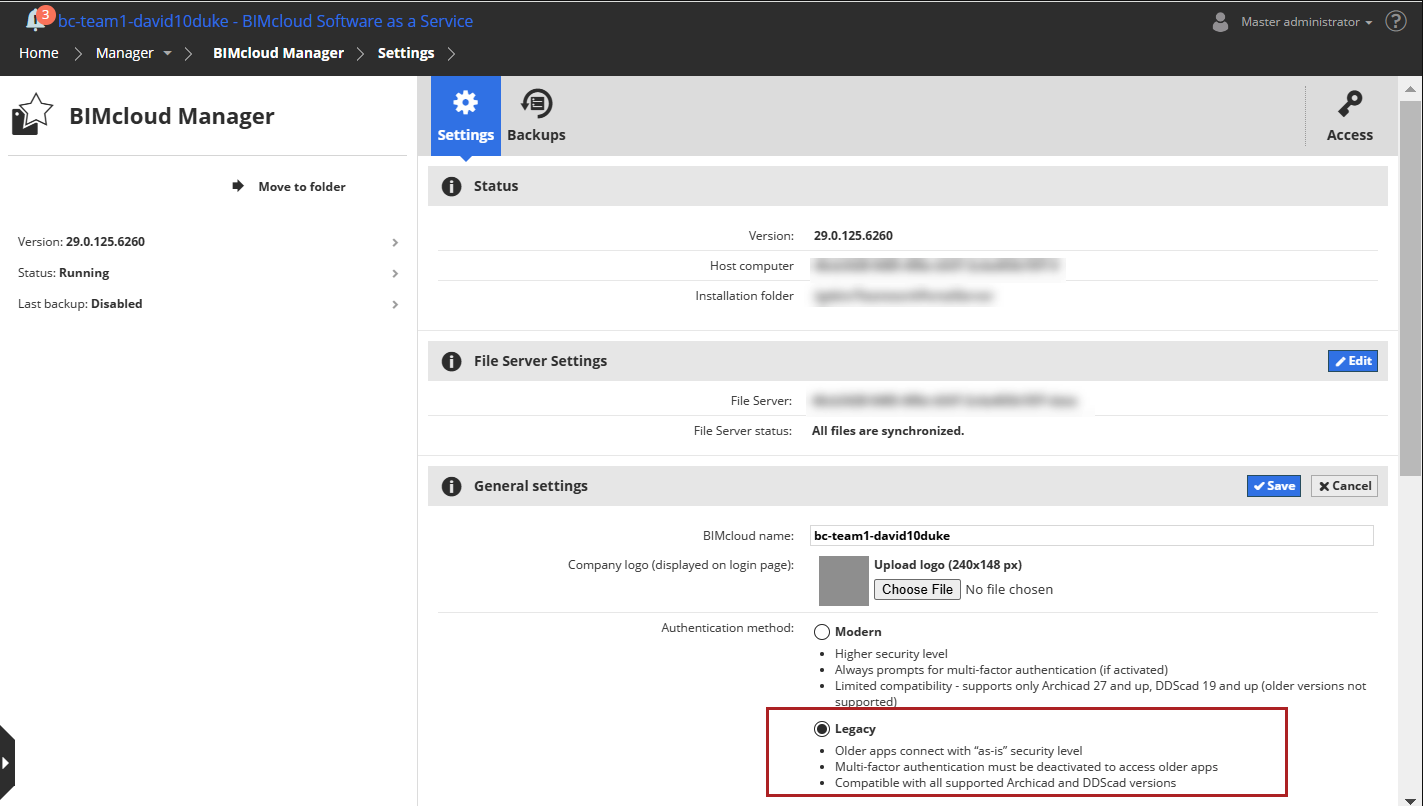Viewport: 1423px width, 806px height.
Task: Click the "All files are synchronized." status text
Action: [888, 431]
